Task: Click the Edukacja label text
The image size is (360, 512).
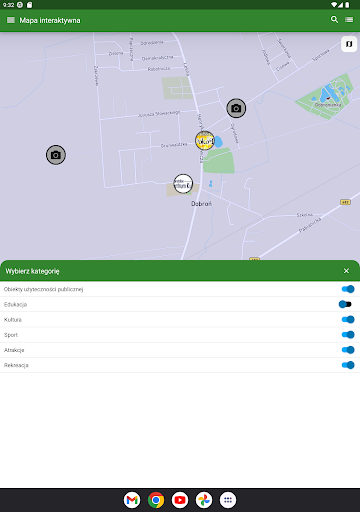Action: pos(15,304)
